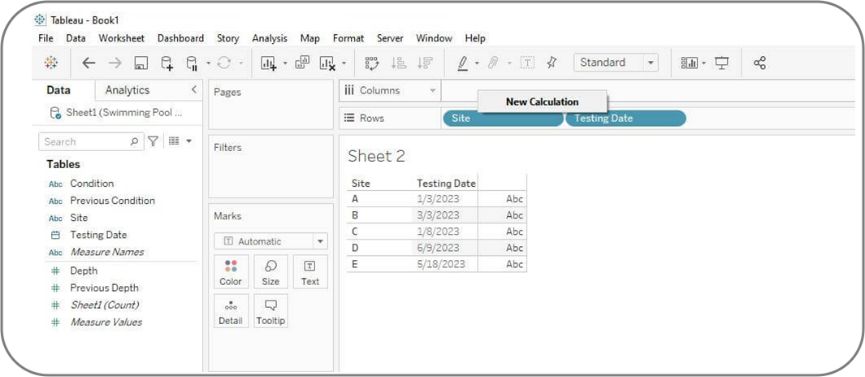Select the Previous Depth measure
Image resolution: width=865 pixels, height=377 pixels.
[104, 288]
